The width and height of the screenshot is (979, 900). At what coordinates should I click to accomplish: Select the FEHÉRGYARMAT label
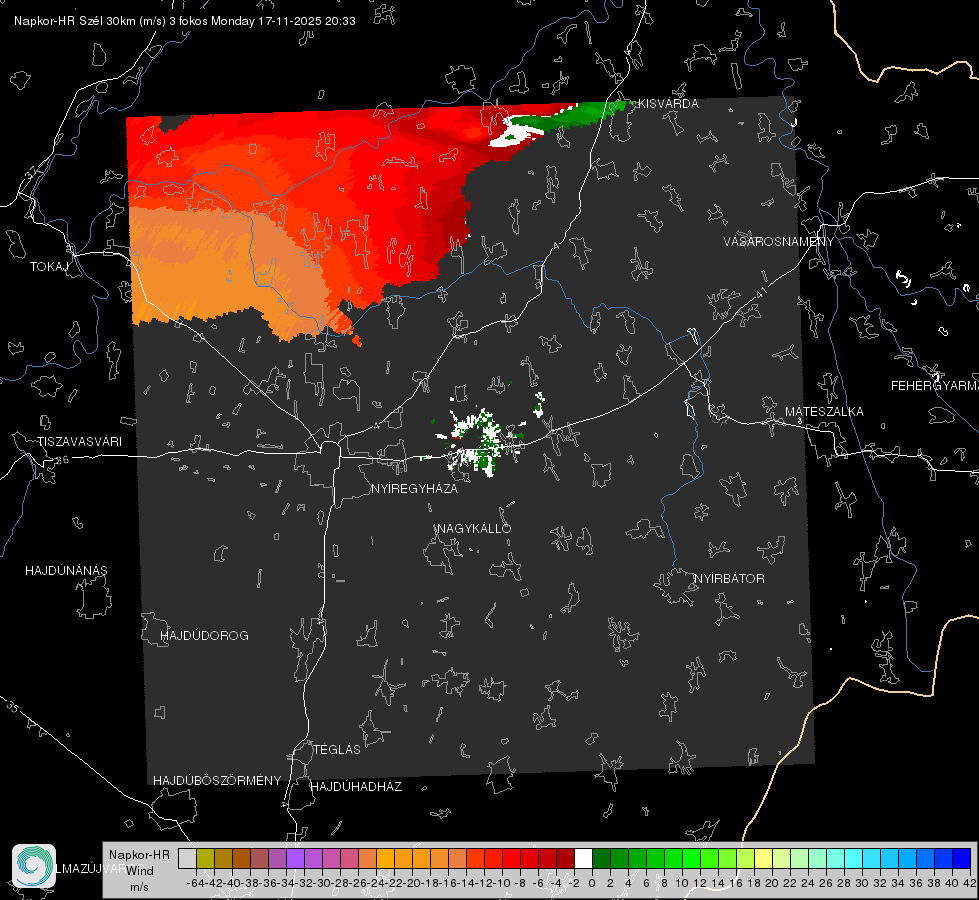(x=934, y=386)
